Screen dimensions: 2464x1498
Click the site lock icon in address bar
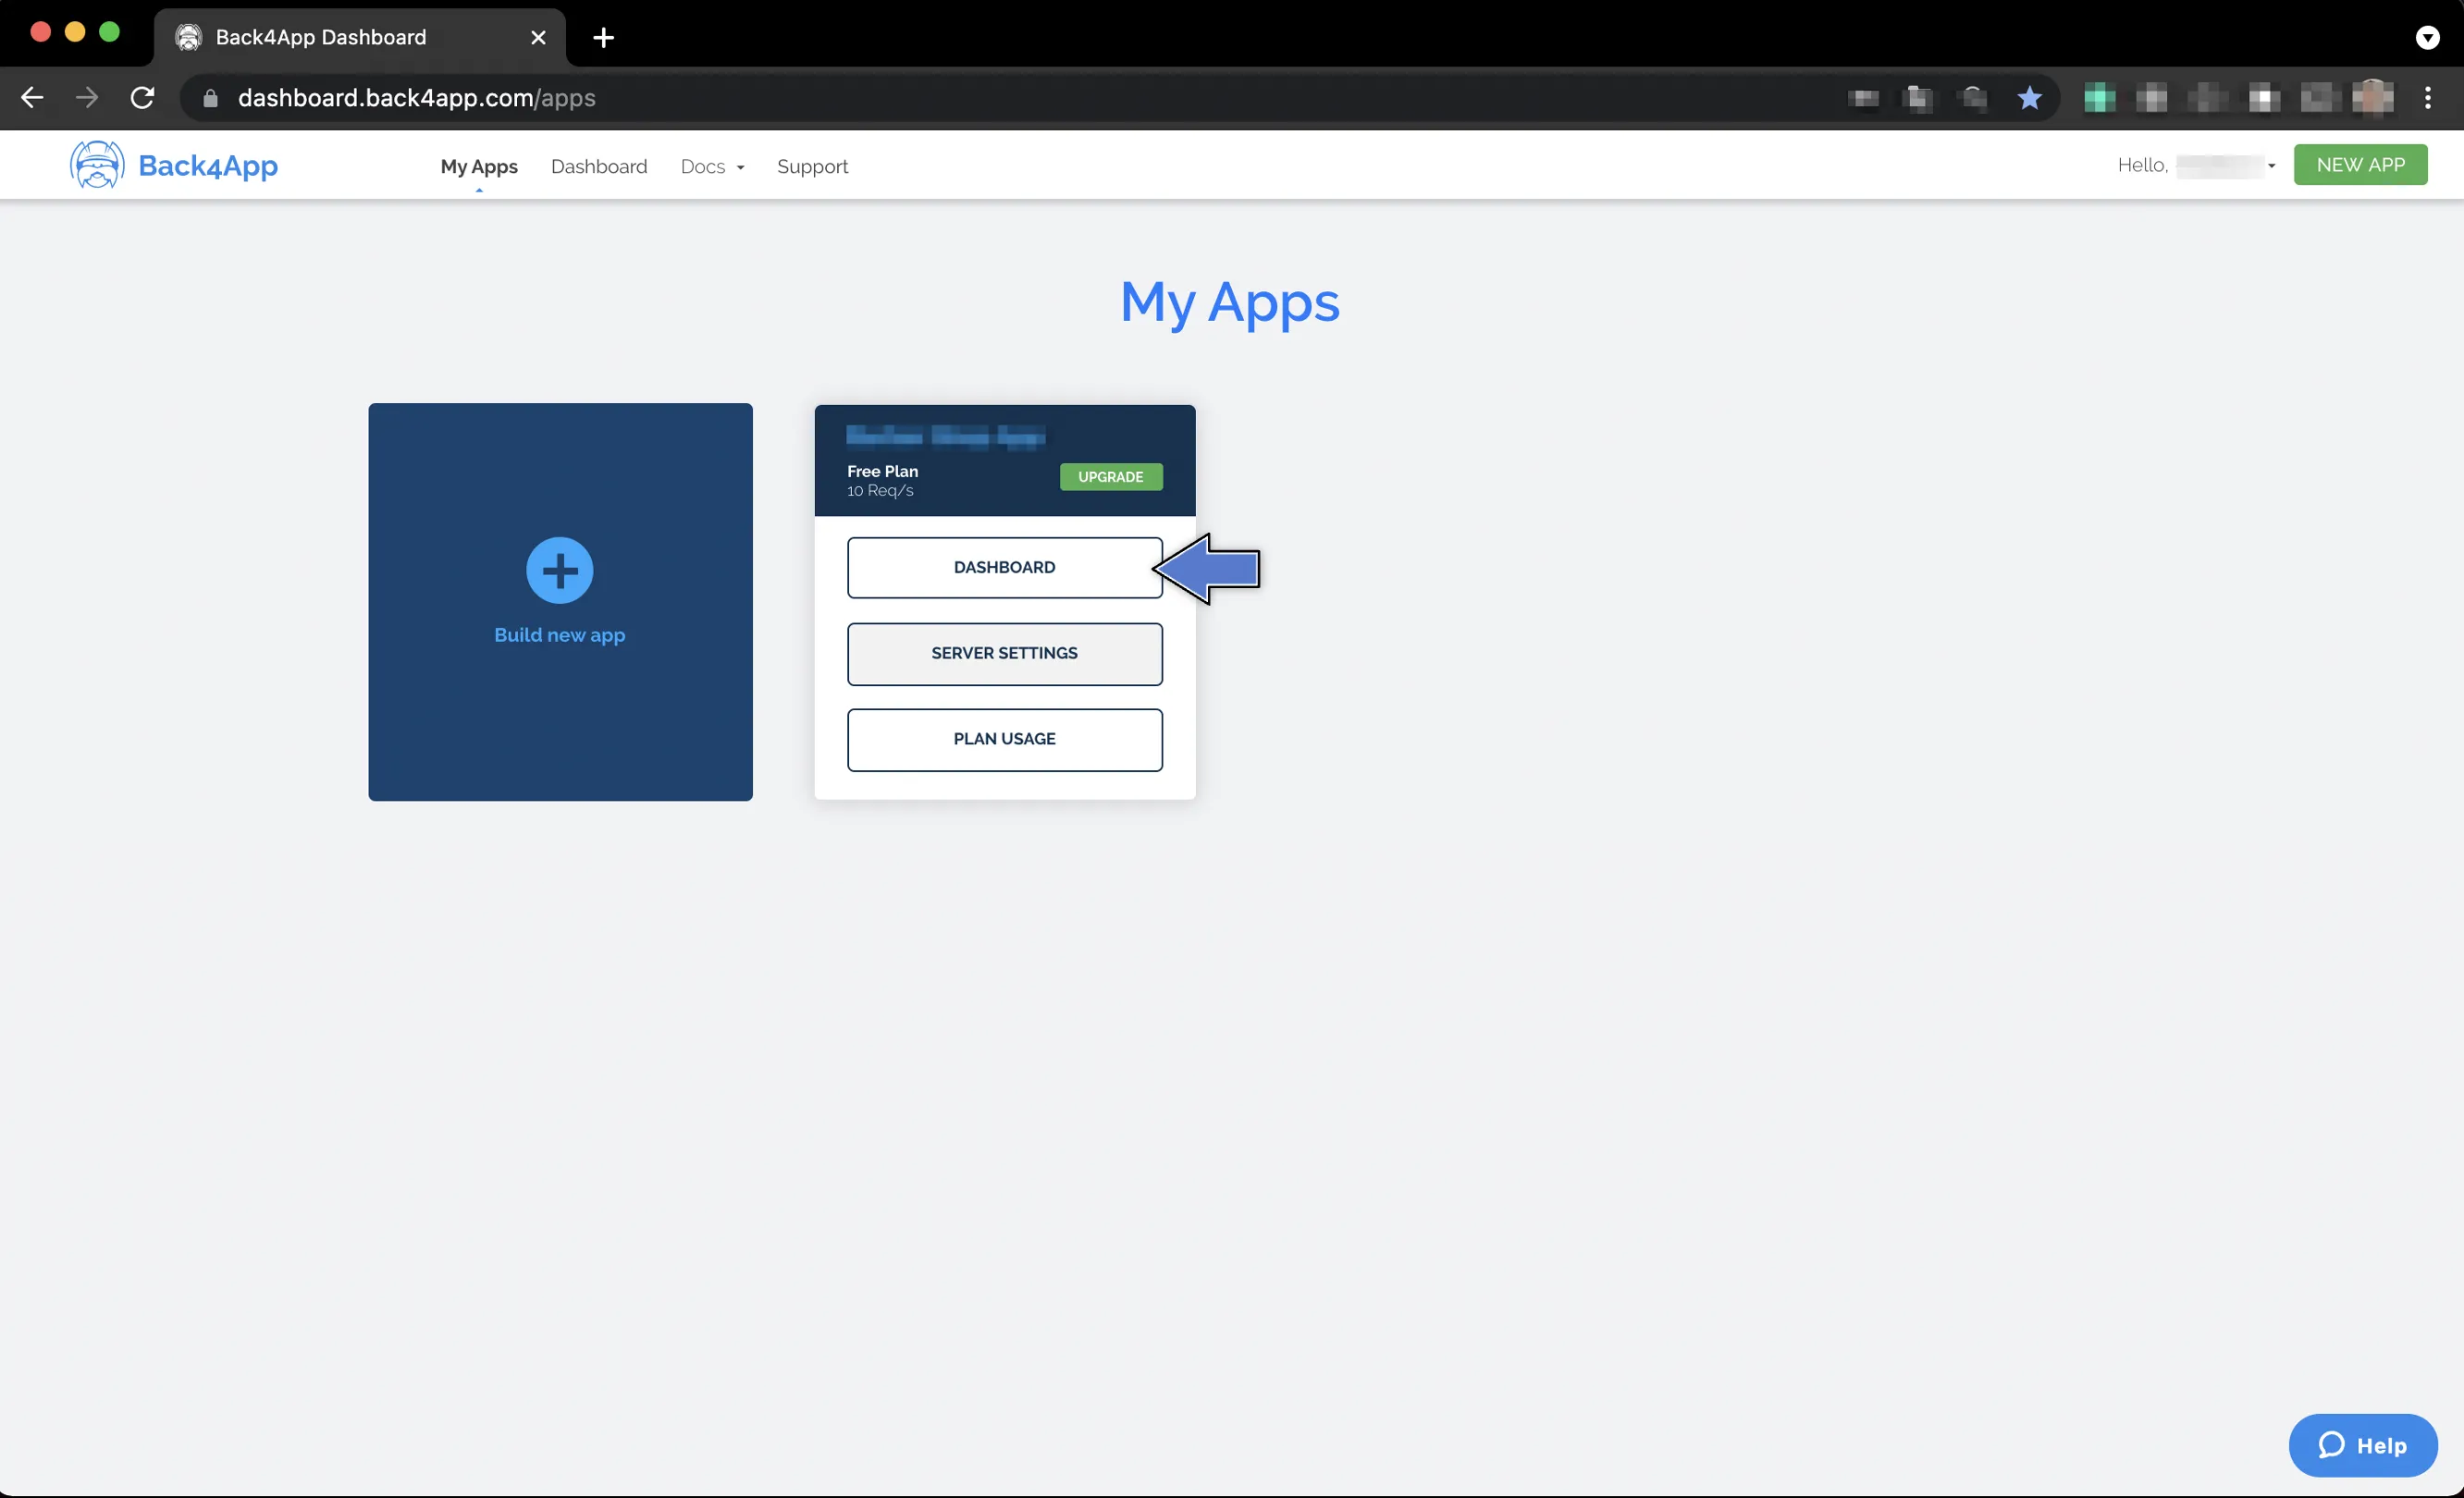pos(210,98)
